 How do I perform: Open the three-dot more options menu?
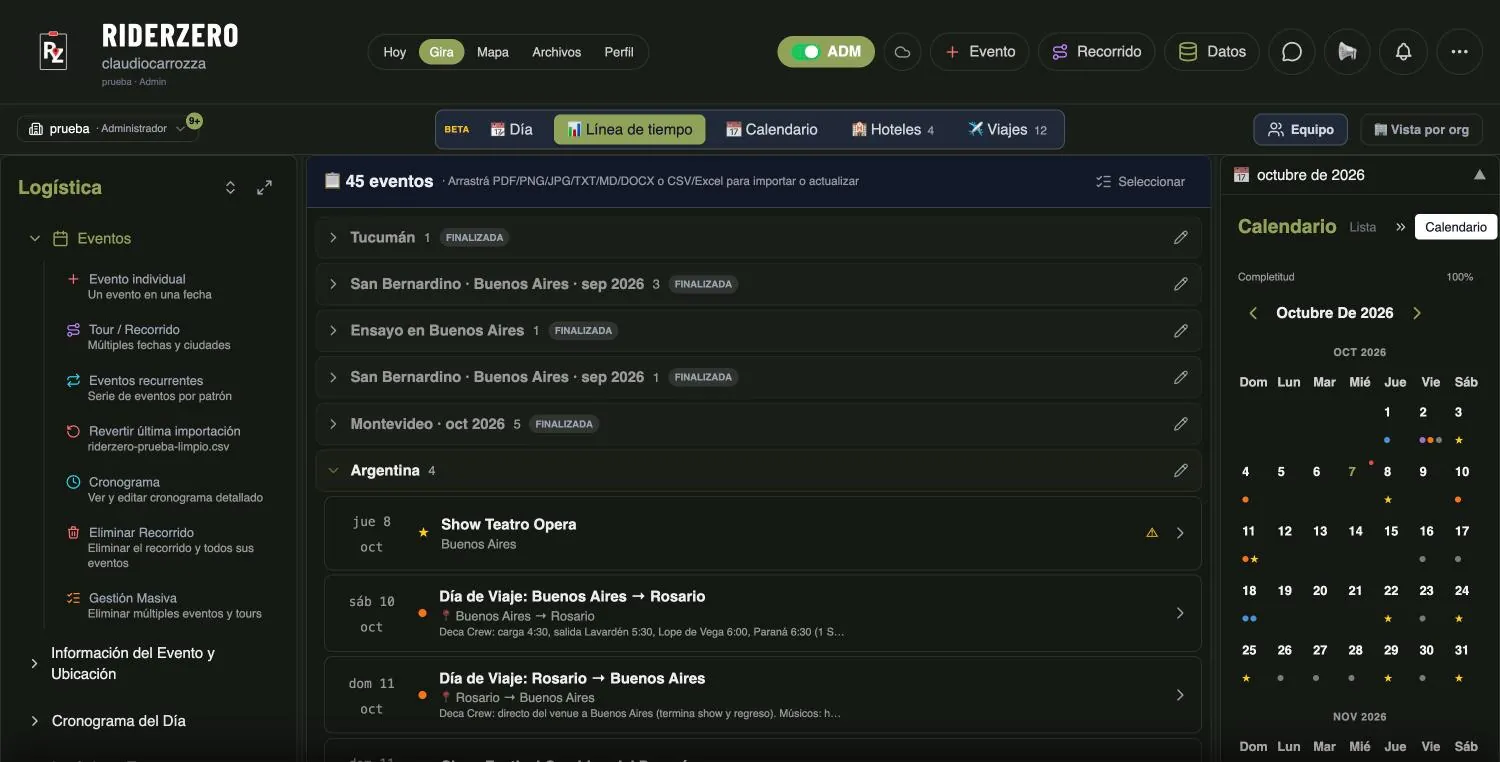(1460, 52)
